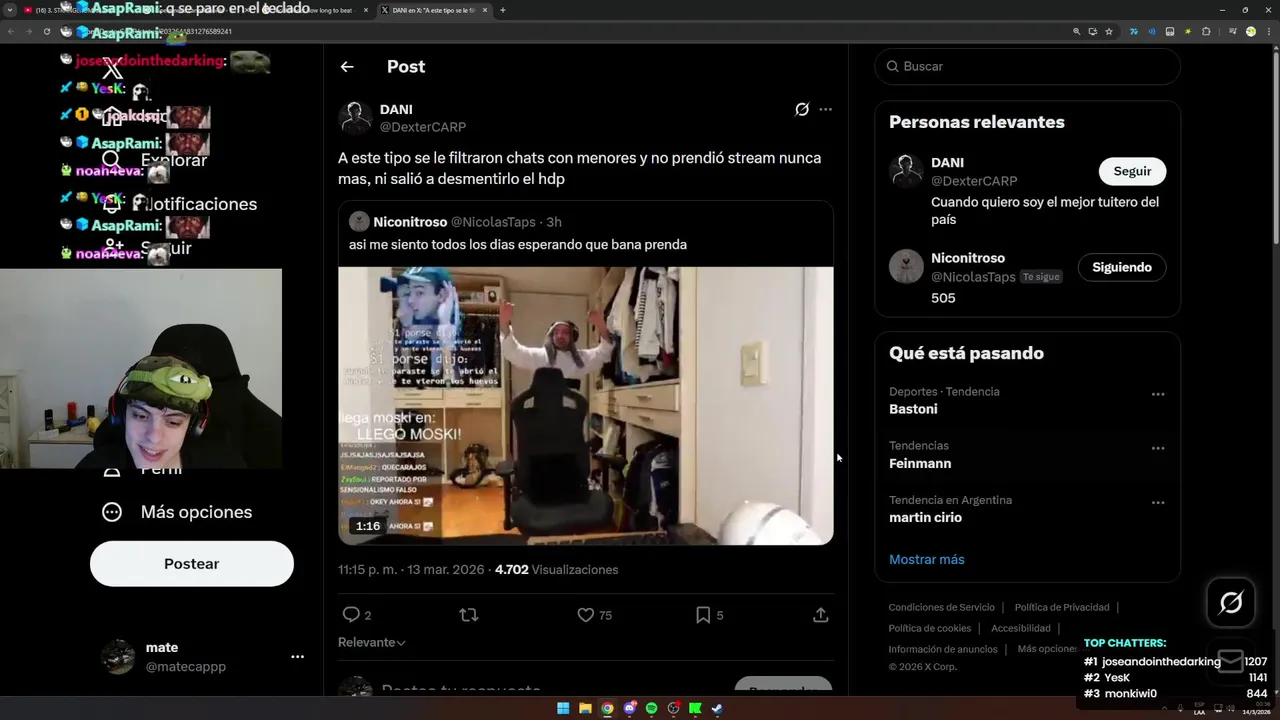
Task: Open Grok explain icon on DANI's post
Action: coord(802,109)
